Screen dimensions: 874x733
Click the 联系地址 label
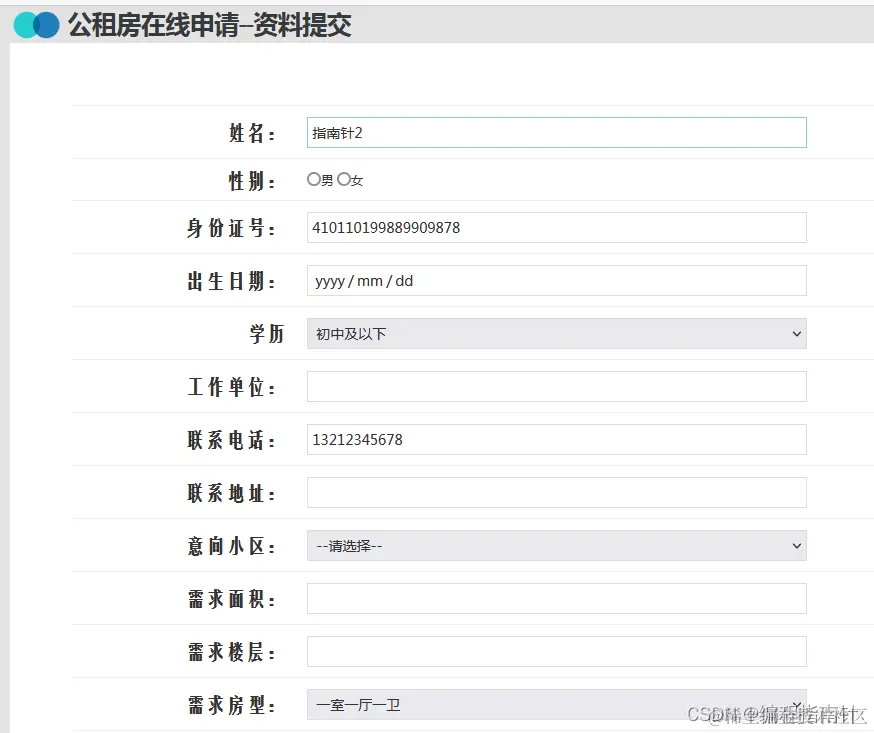tap(231, 493)
